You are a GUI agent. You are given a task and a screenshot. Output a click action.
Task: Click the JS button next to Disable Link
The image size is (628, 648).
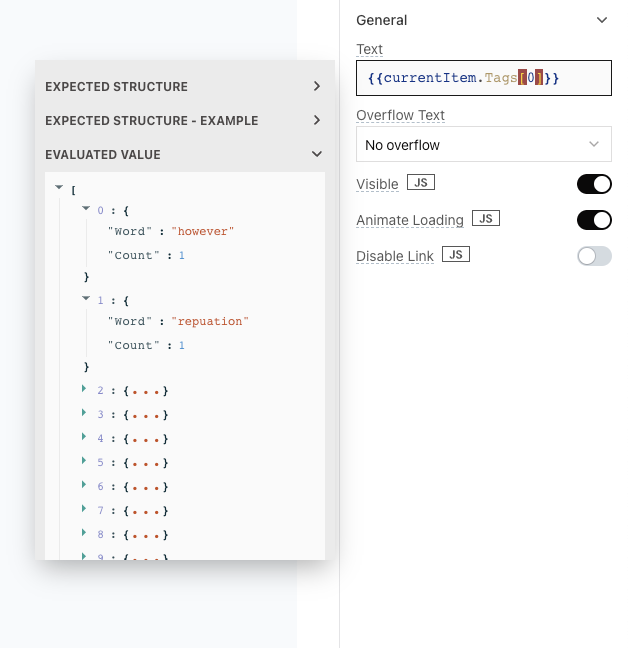coord(456,254)
